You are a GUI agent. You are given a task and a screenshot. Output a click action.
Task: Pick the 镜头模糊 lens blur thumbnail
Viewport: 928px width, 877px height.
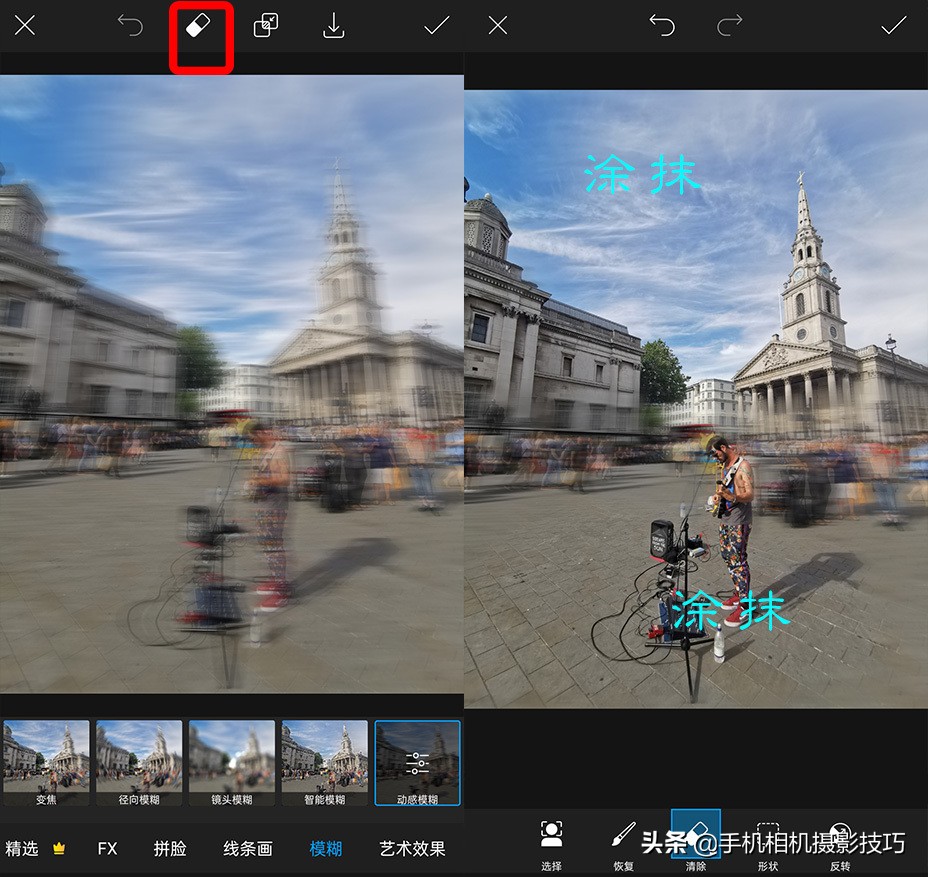pos(232,762)
